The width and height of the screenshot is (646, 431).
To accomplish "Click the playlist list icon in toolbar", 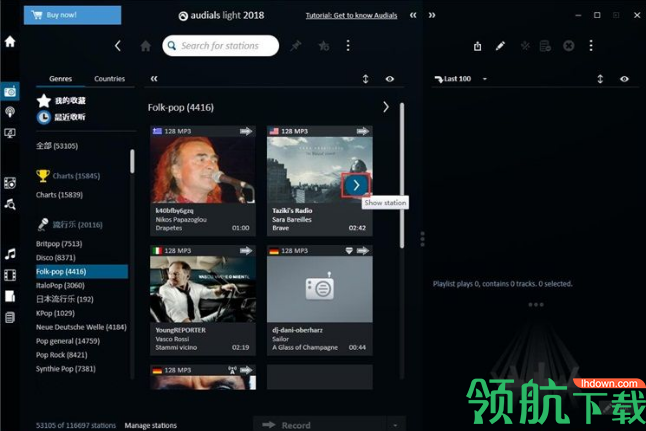I will pos(545,46).
